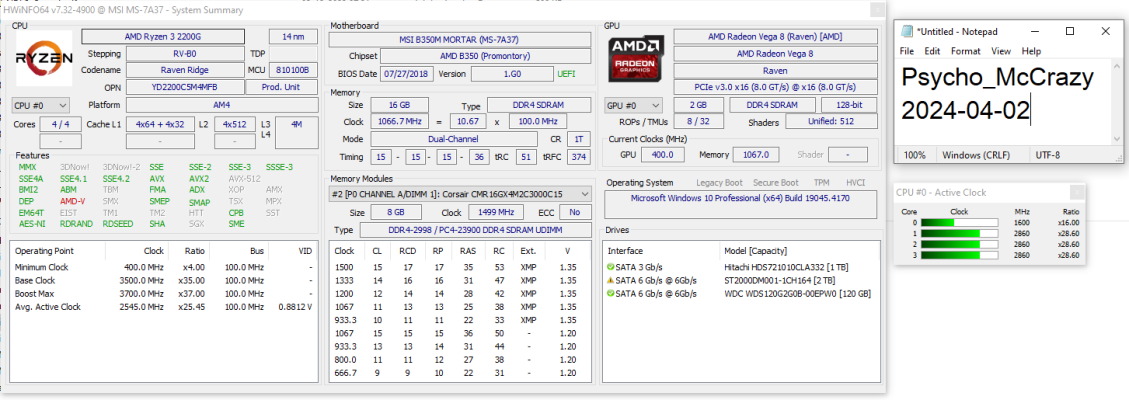Click the AVX2 feature label
This screenshot has width=1129, height=400.
pyautogui.click(x=199, y=178)
